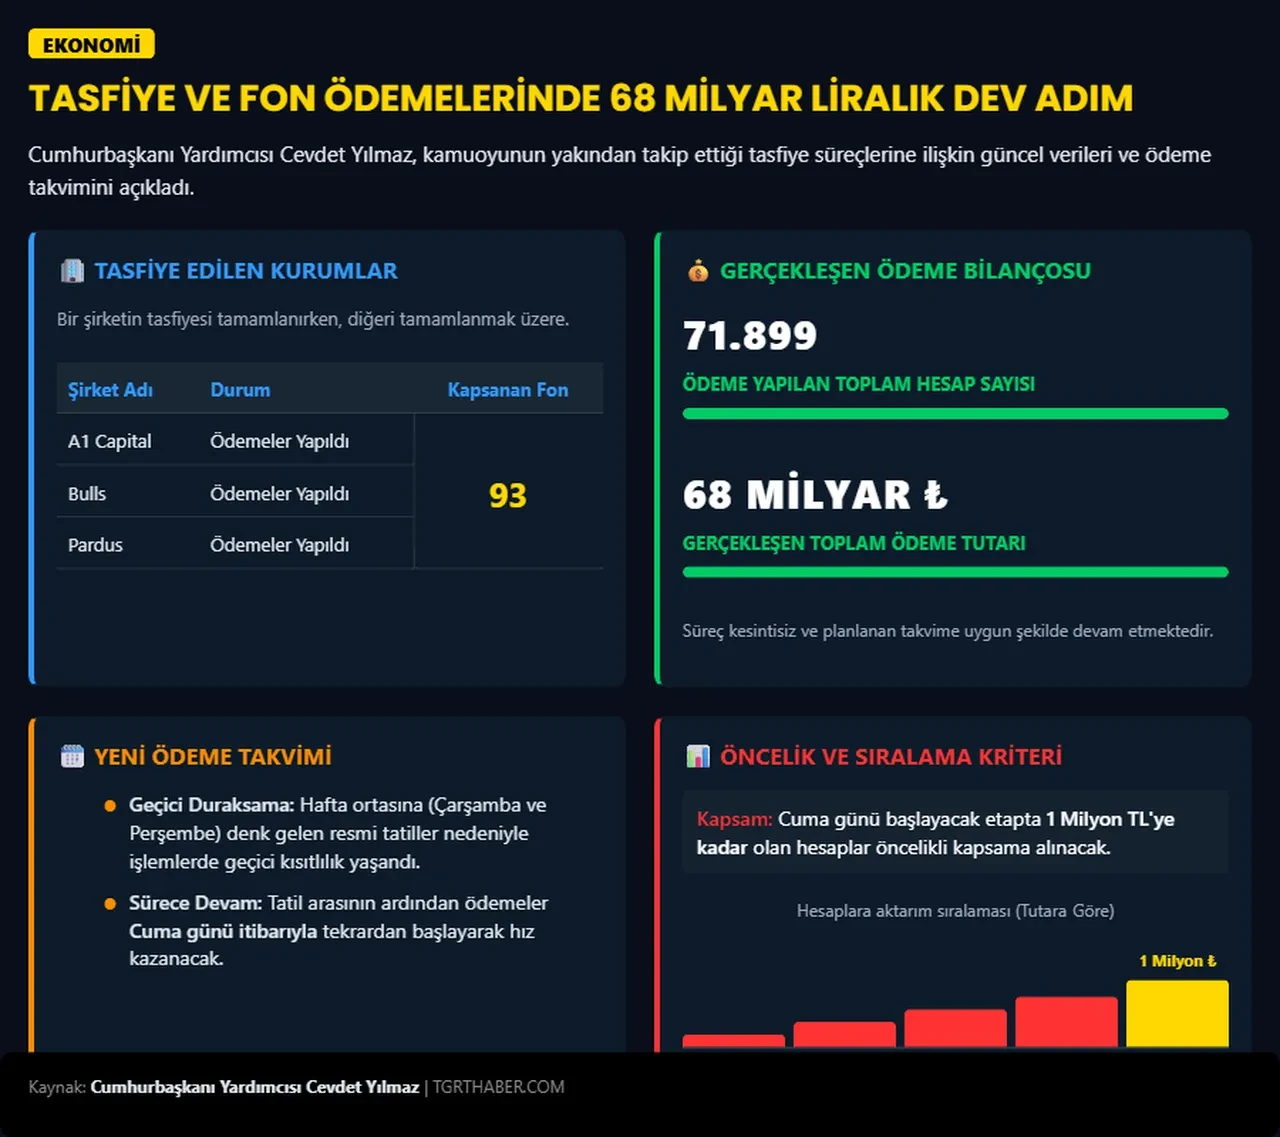Click the main headline TASFİYE VE FON ÖDEMELERİNDE
The height and width of the screenshot is (1137, 1280).
(581, 98)
